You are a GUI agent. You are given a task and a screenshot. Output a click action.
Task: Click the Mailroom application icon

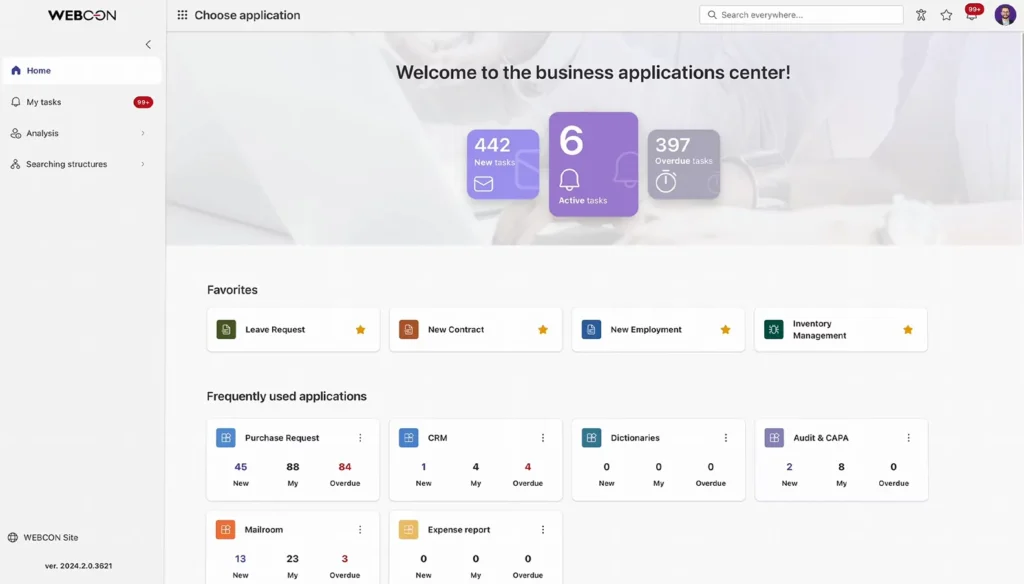[225, 529]
